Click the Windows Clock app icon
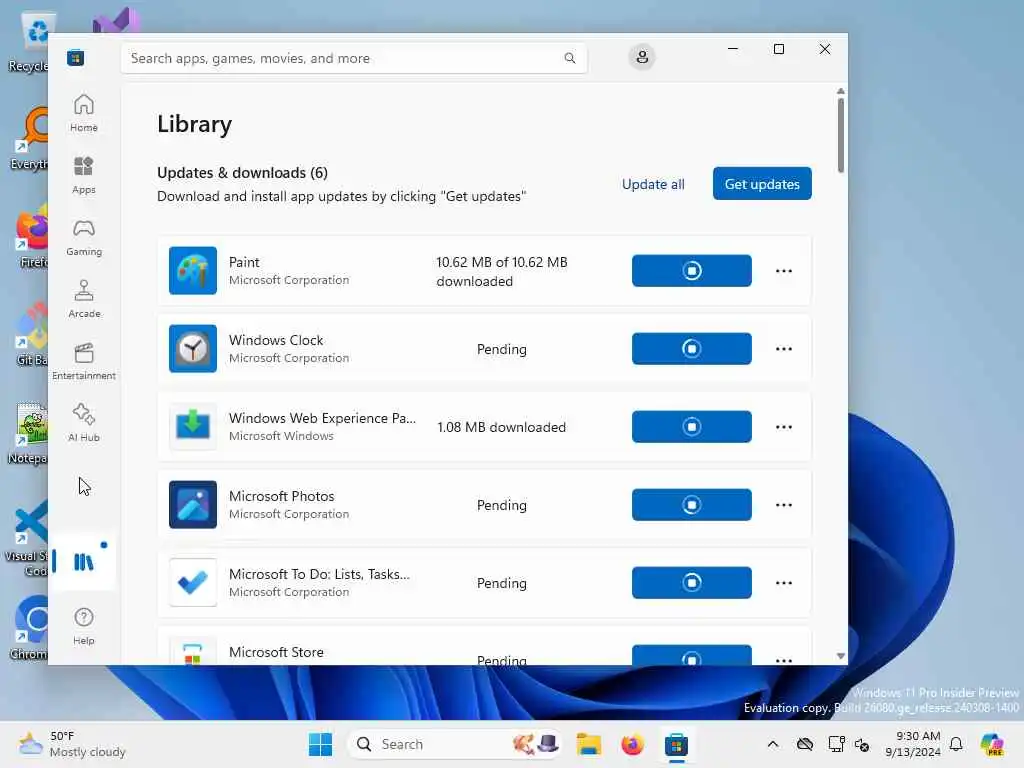Viewport: 1024px width, 768px height. (193, 349)
